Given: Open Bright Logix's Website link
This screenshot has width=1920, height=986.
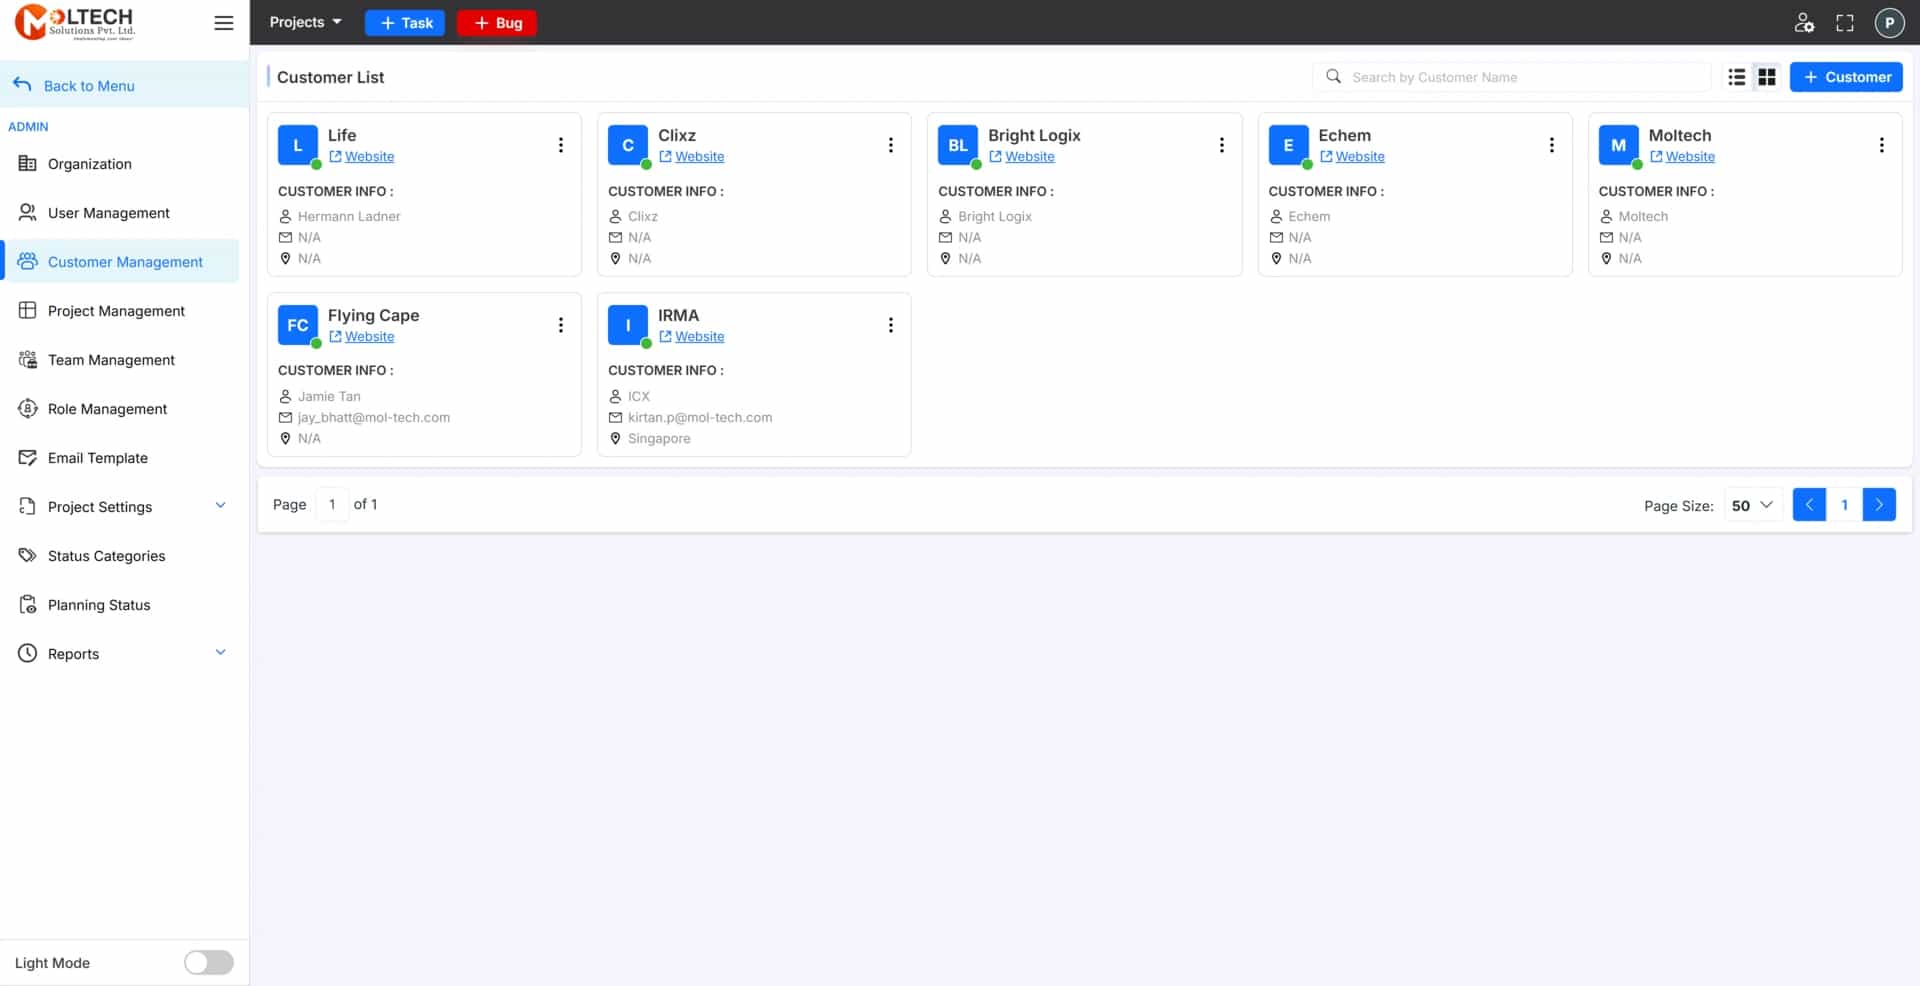Looking at the screenshot, I should (1022, 157).
